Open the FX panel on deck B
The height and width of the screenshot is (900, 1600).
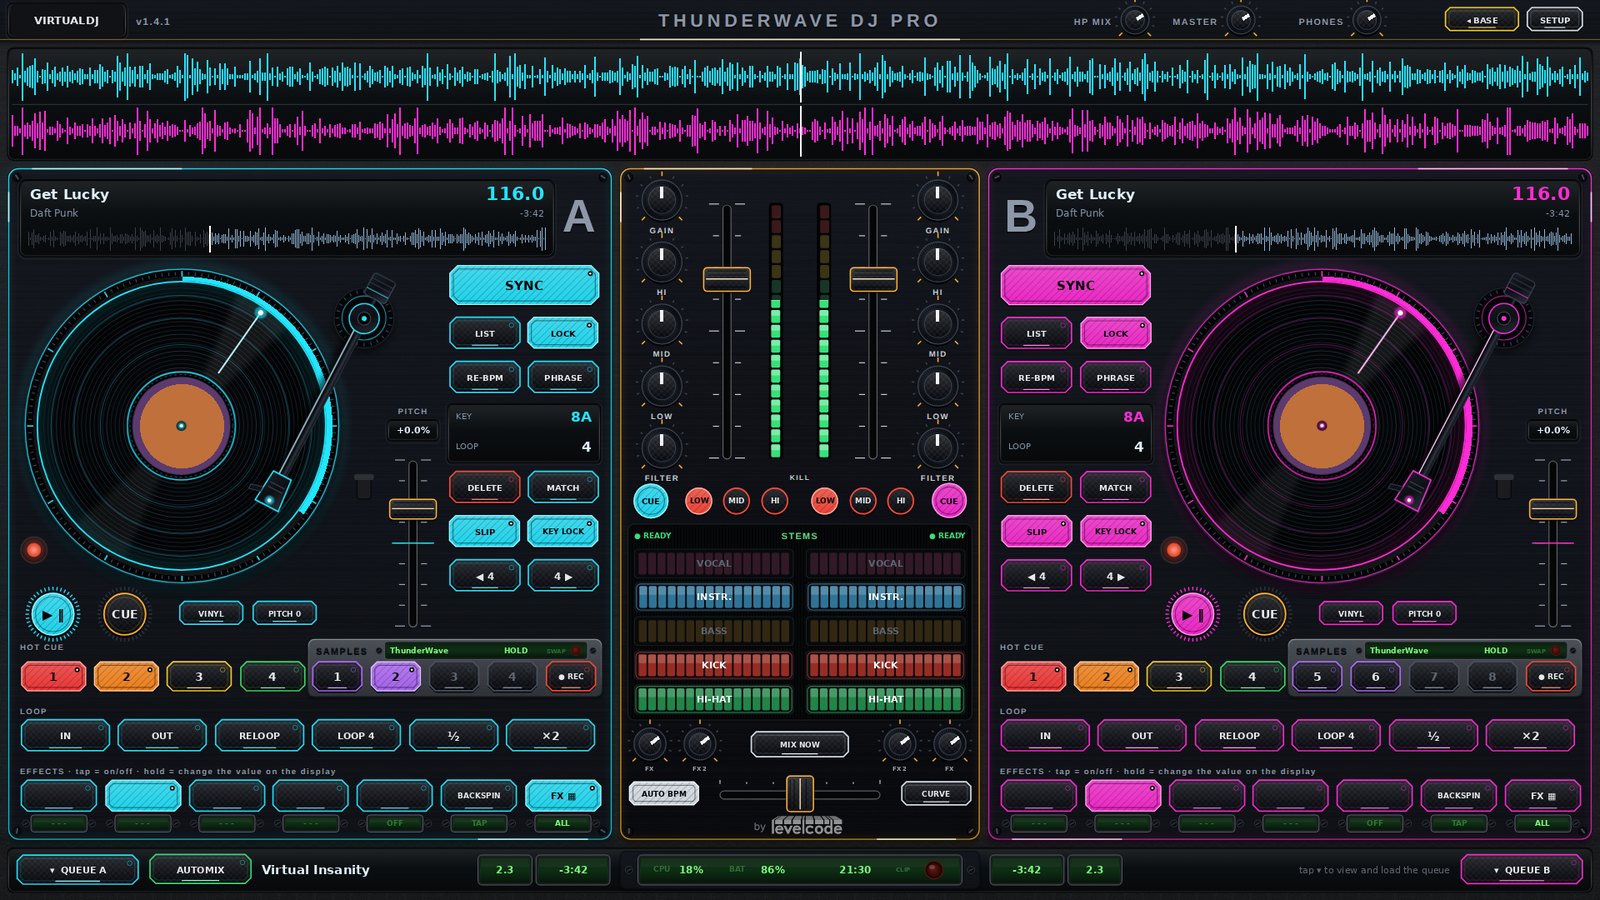[x=1543, y=795]
